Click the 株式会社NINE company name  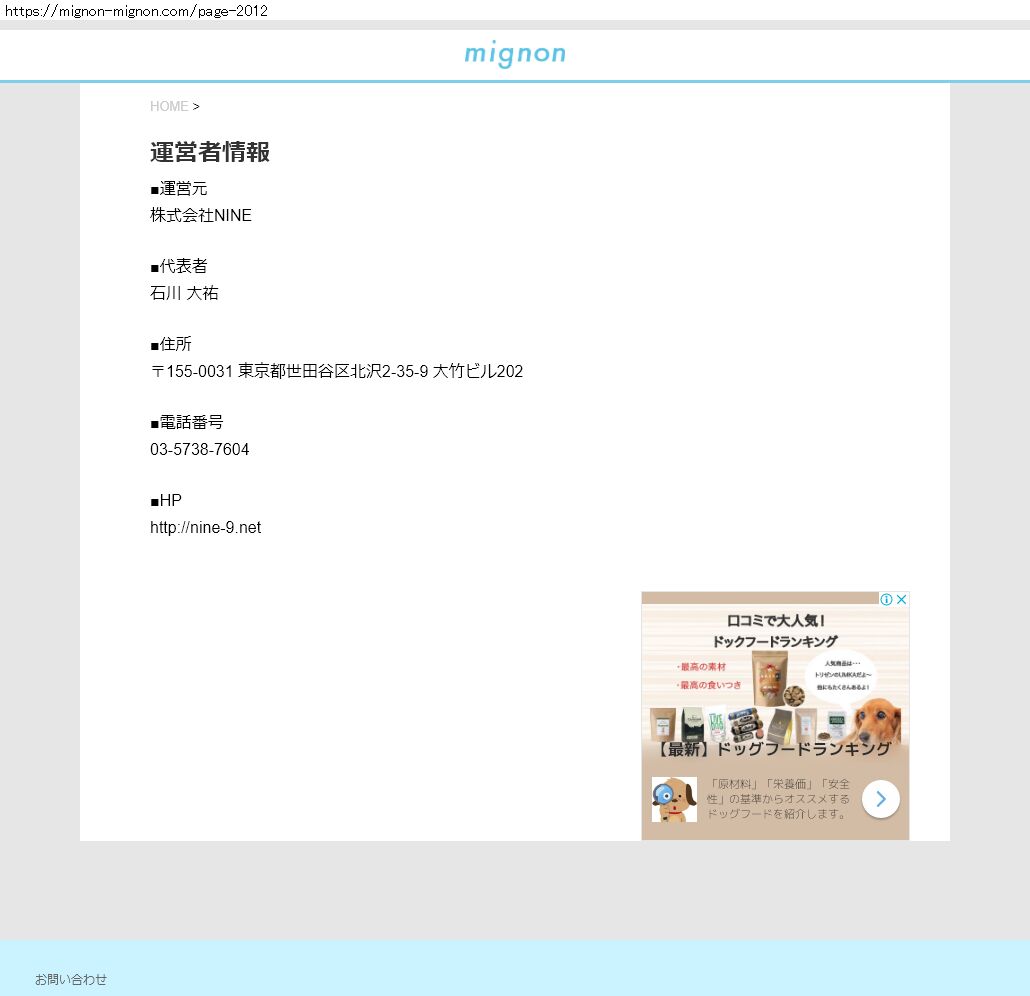[201, 215]
